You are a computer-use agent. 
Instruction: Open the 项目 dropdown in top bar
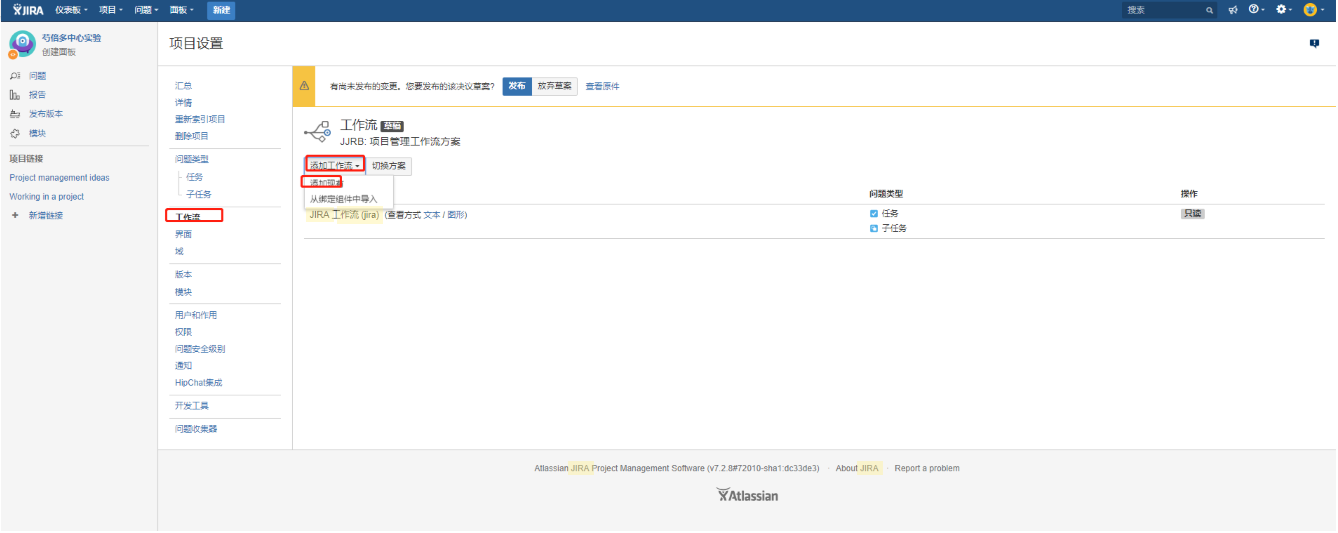tap(112, 9)
